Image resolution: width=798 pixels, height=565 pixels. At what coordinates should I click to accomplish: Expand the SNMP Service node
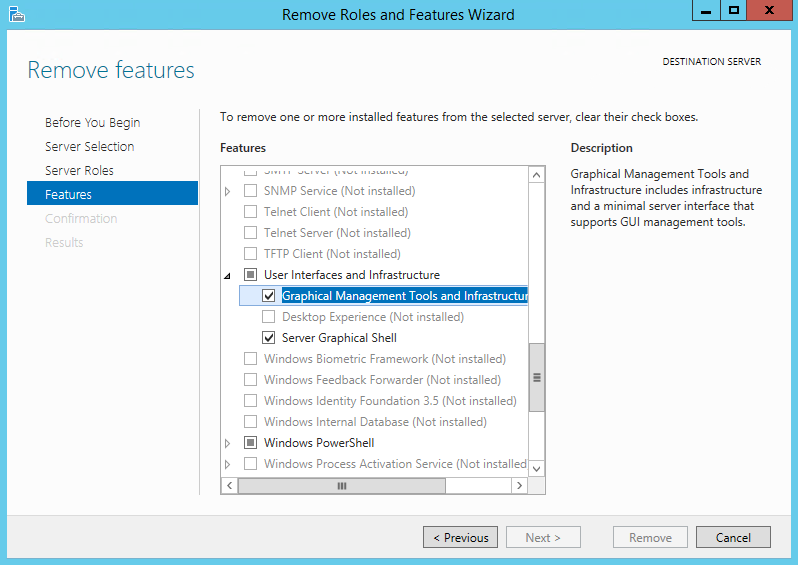227,191
